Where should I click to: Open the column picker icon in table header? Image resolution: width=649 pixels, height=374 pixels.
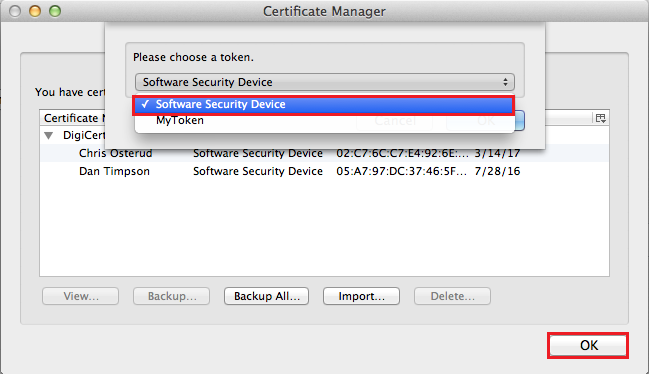coord(601,118)
